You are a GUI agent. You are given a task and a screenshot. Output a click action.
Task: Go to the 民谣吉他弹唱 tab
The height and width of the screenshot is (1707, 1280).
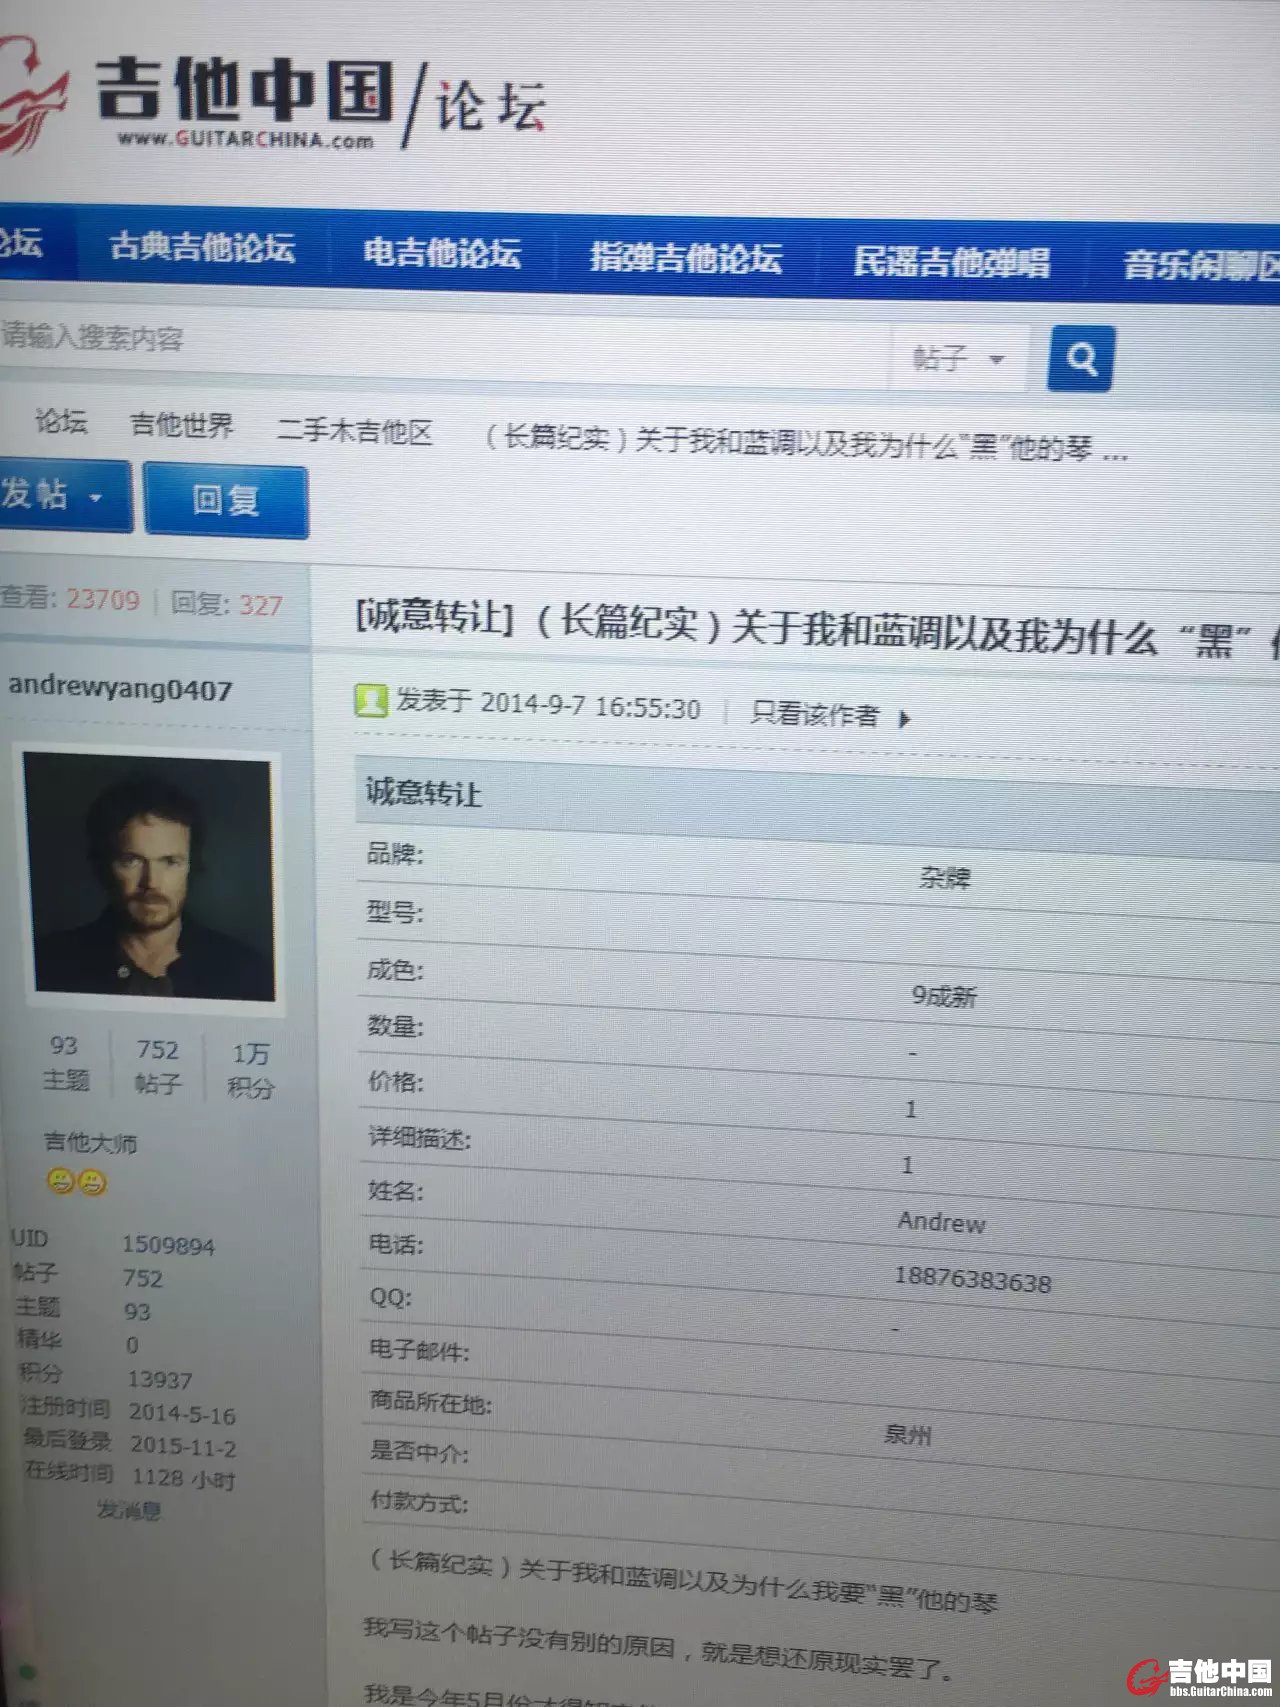(x=950, y=262)
